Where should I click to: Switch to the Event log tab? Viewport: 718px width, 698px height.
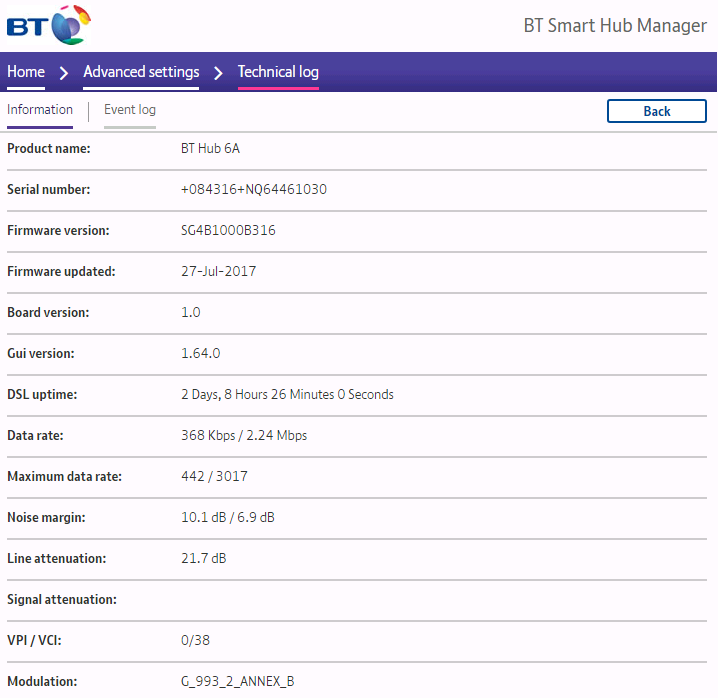point(130,110)
